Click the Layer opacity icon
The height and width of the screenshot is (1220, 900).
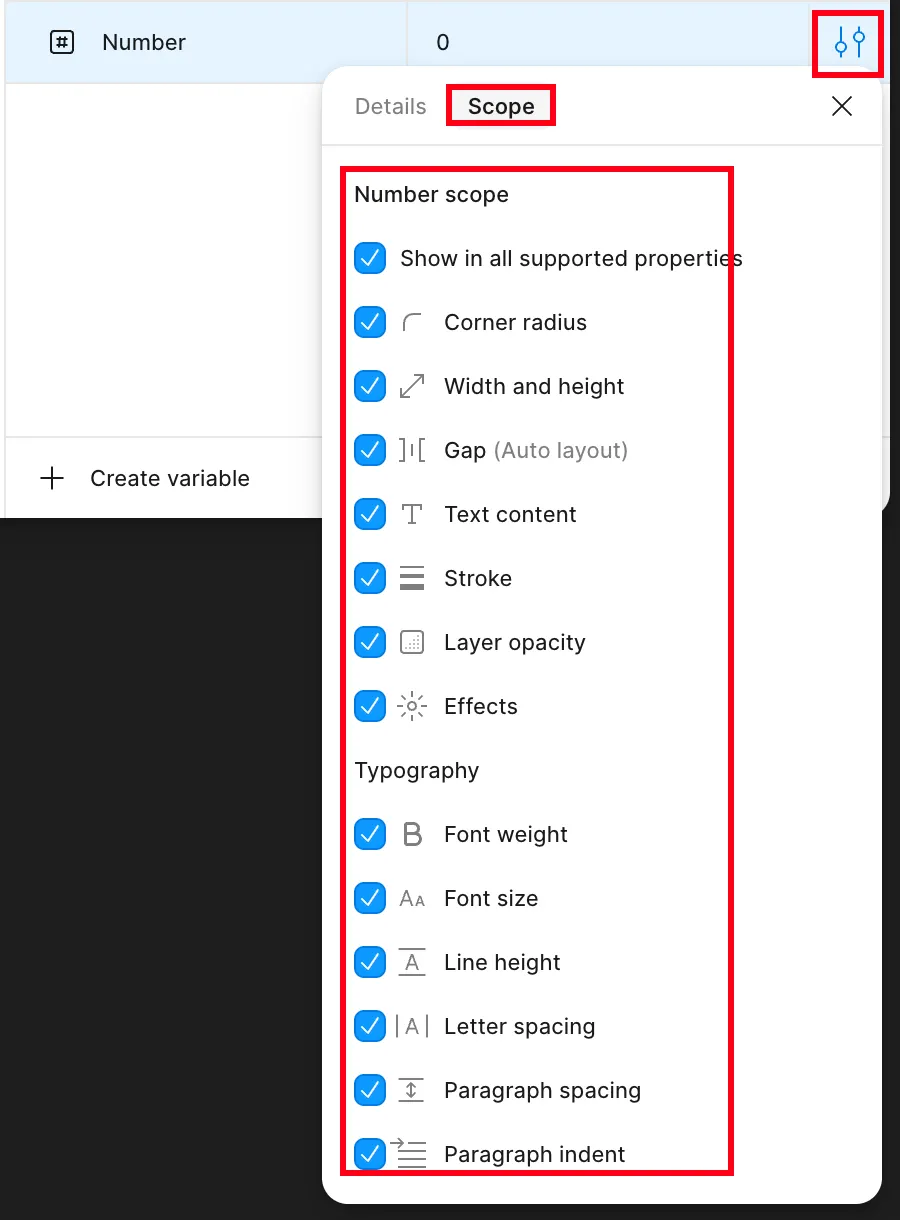coord(411,643)
